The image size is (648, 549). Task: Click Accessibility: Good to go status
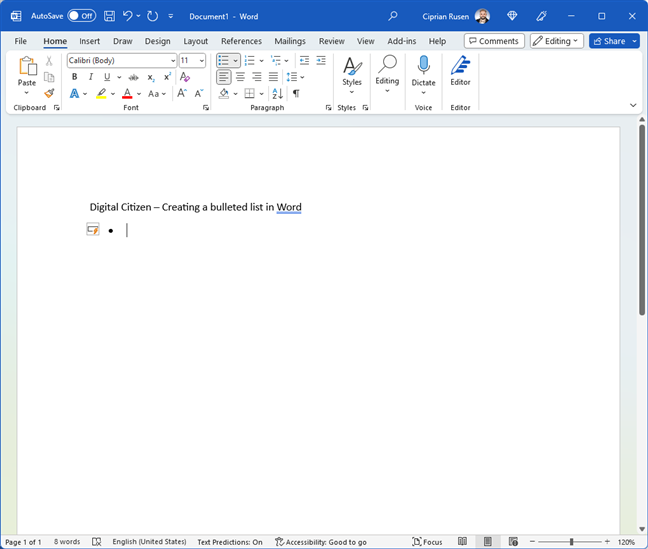tap(321, 542)
